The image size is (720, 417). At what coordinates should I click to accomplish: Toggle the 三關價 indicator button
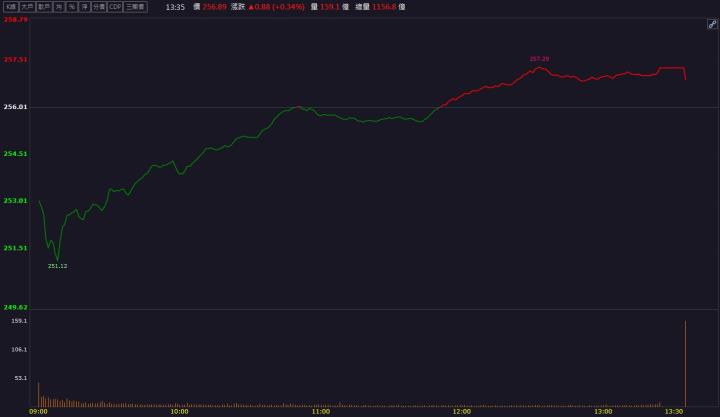pos(136,7)
